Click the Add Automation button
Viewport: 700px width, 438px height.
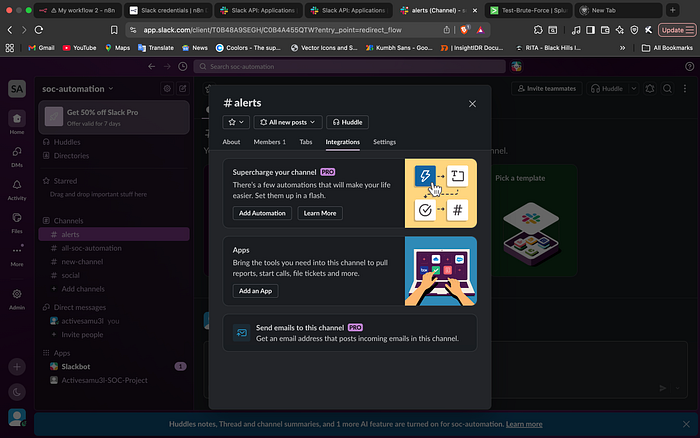click(x=262, y=213)
